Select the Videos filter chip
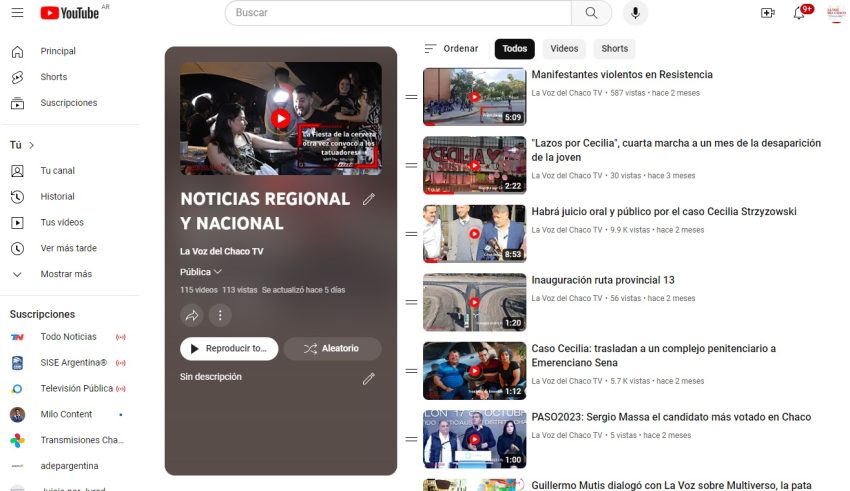Image resolution: width=850 pixels, height=491 pixels. point(564,49)
